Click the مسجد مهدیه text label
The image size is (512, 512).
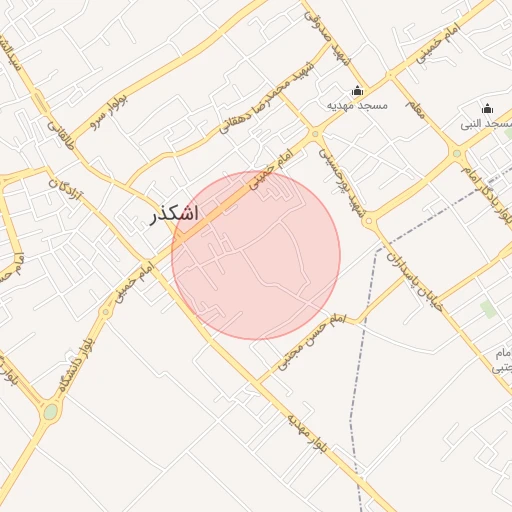tap(357, 106)
